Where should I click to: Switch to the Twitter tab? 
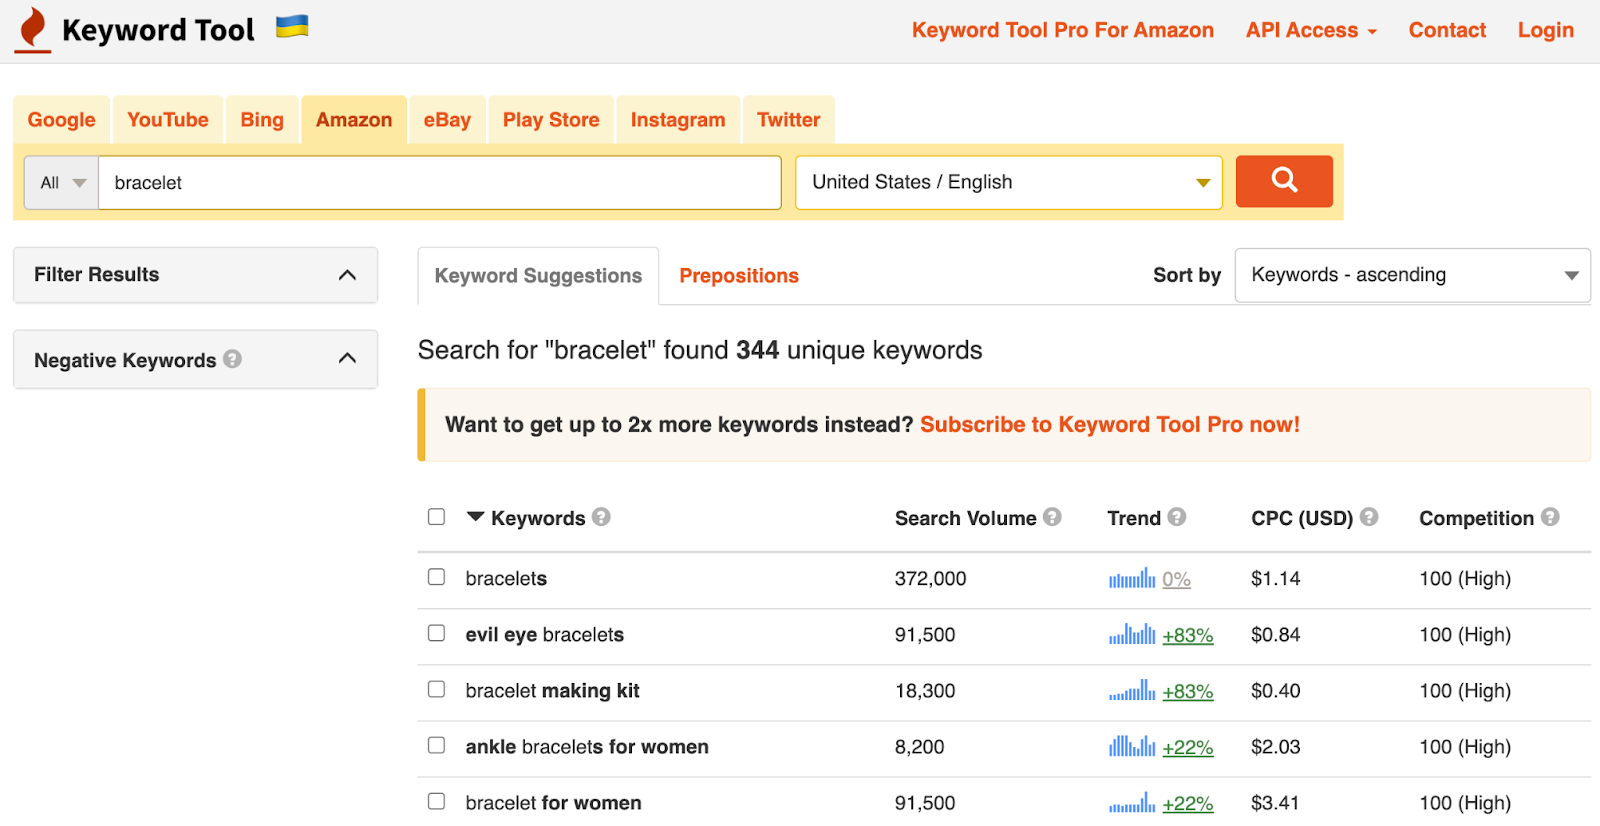point(789,120)
